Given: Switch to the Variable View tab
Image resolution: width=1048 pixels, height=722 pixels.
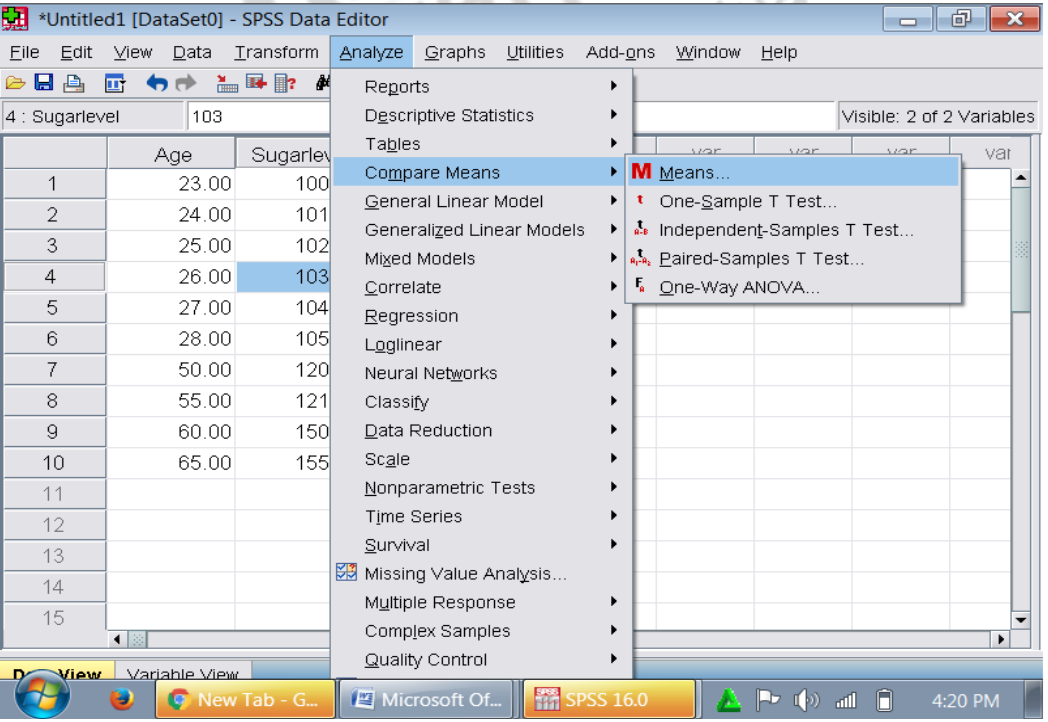Looking at the screenshot, I should tap(184, 673).
